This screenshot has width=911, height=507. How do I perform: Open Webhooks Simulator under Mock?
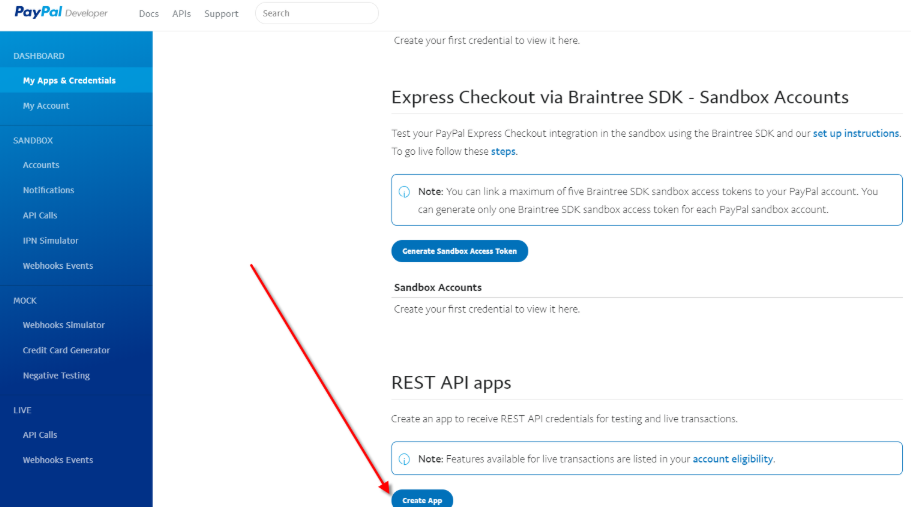tap(64, 325)
